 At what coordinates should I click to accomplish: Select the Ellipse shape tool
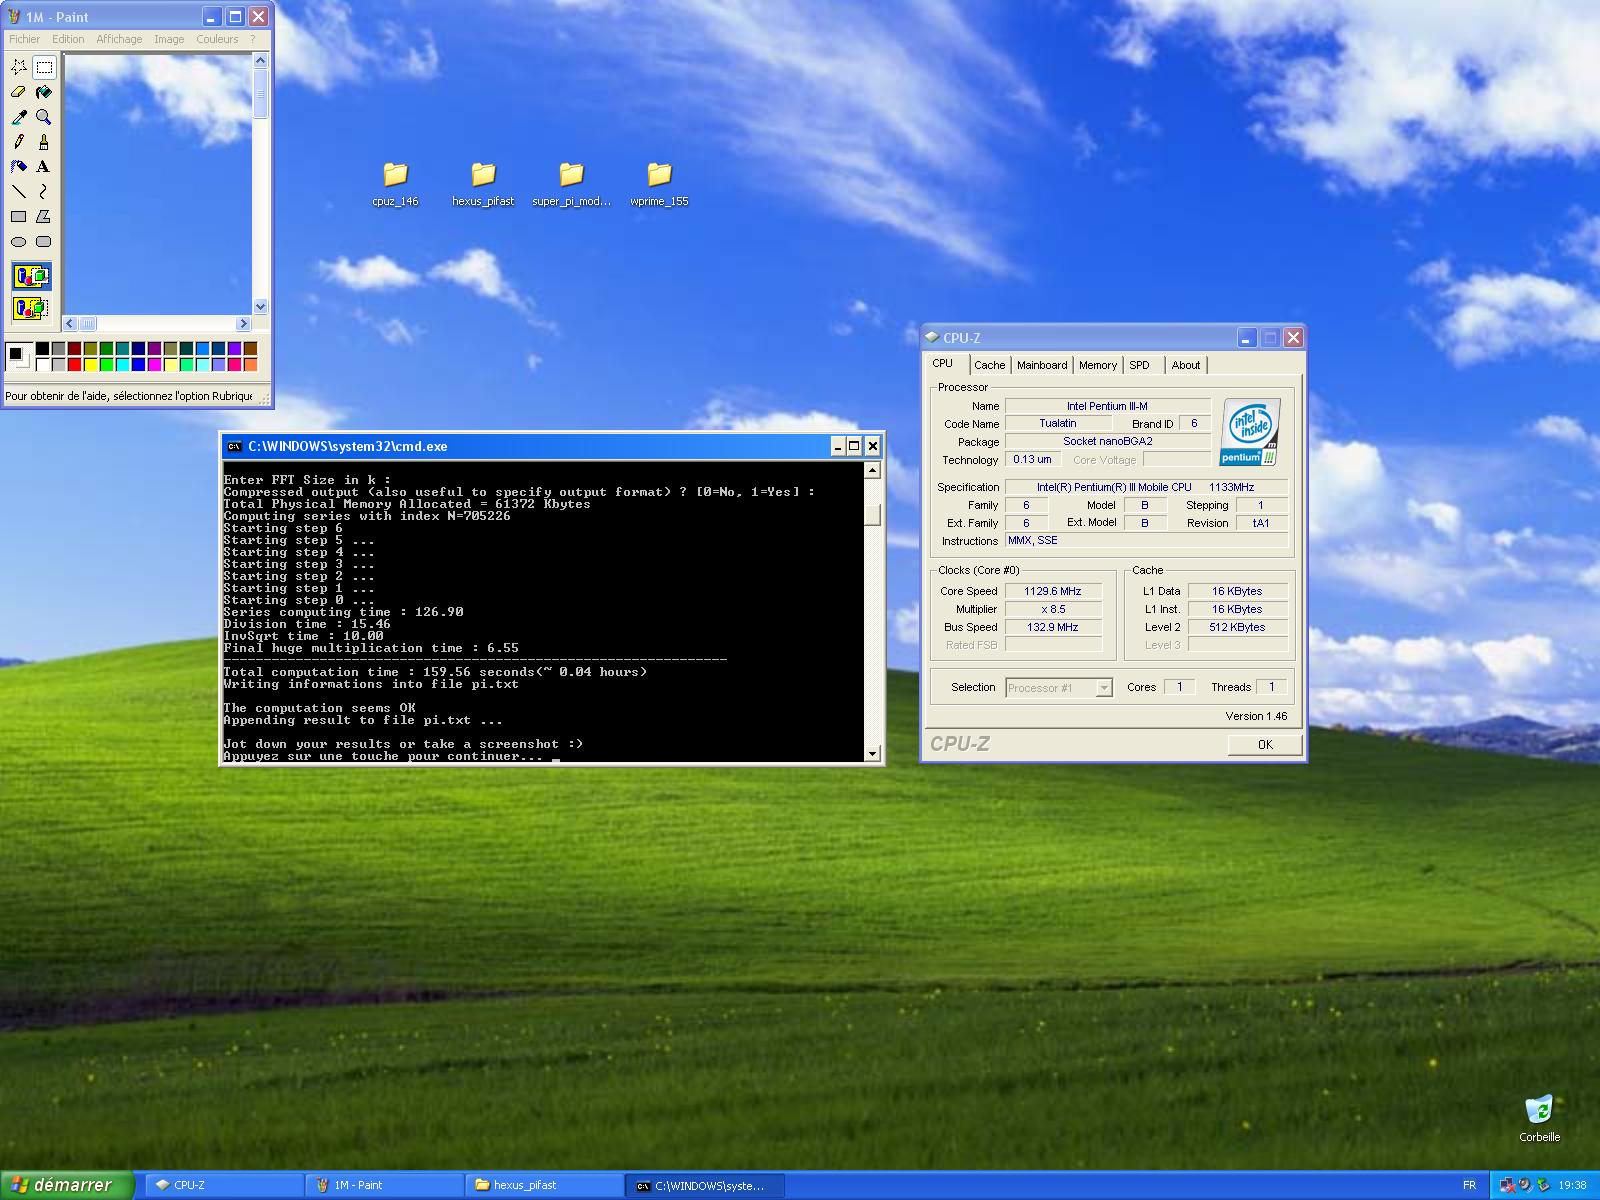click(19, 242)
